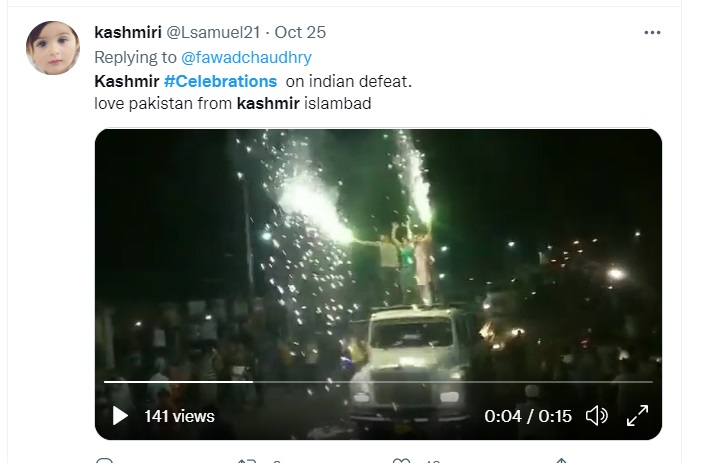The width and height of the screenshot is (701, 463).
Task: Open the tweet via the Oct 25 timestamp
Action: pyautogui.click(x=304, y=33)
